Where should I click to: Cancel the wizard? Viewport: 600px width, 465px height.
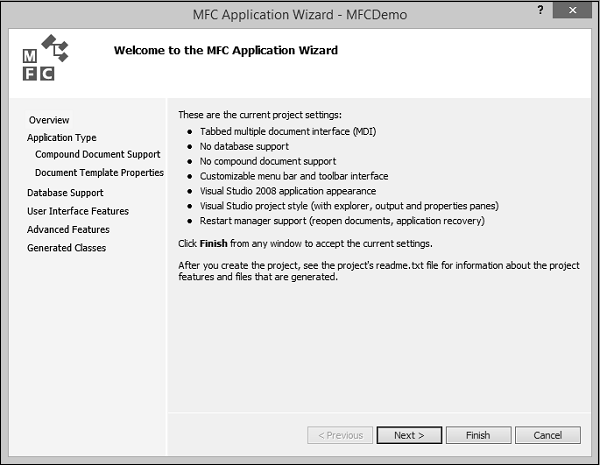tap(547, 435)
